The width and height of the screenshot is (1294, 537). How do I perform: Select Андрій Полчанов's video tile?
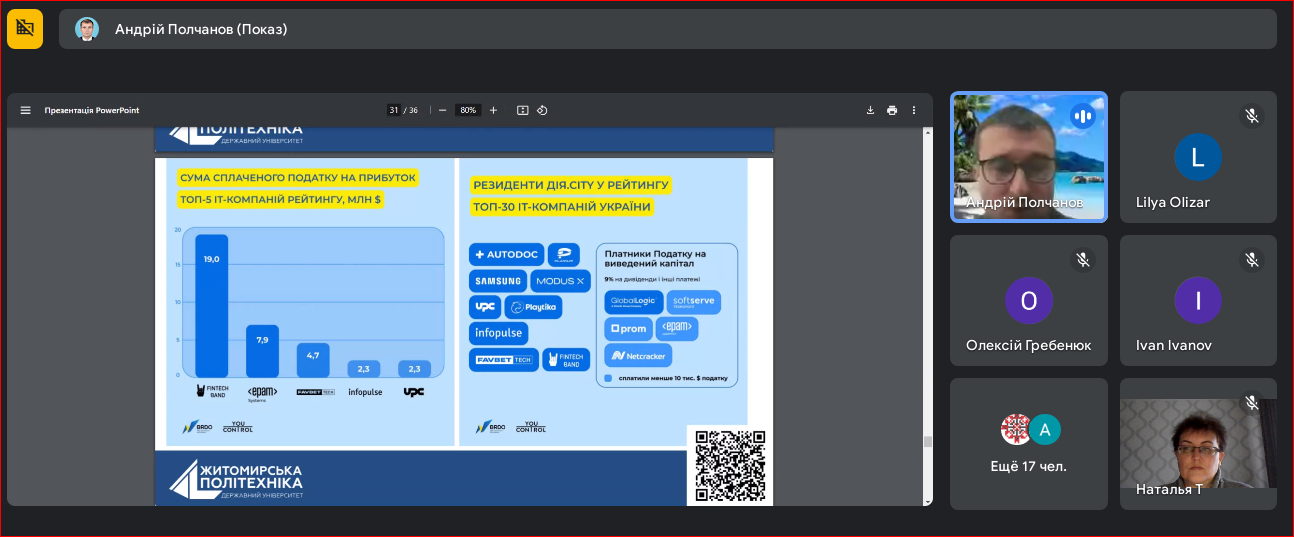[x=1028, y=157]
